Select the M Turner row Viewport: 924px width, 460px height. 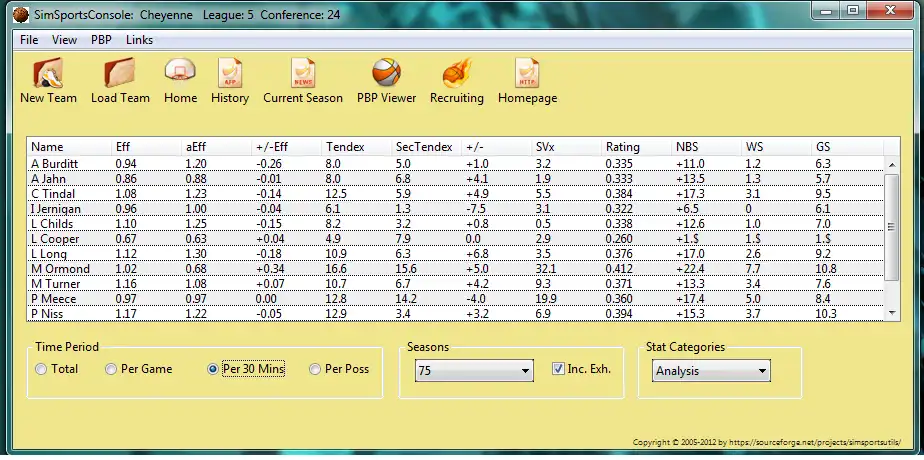pyautogui.click(x=456, y=284)
